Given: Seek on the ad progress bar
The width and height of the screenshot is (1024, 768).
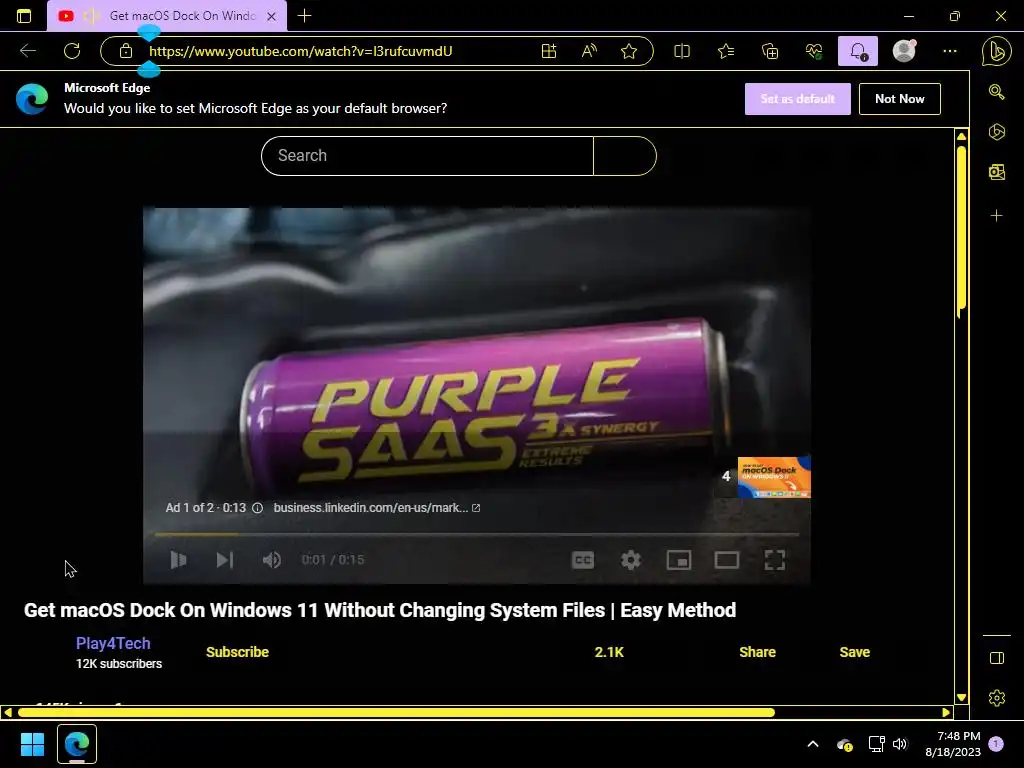Looking at the screenshot, I should 477,534.
